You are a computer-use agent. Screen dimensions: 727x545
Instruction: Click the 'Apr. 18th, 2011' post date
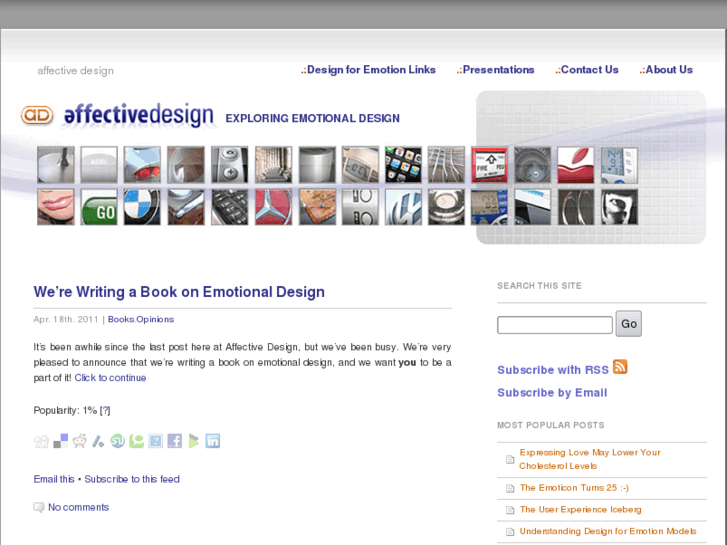pyautogui.click(x=66, y=320)
